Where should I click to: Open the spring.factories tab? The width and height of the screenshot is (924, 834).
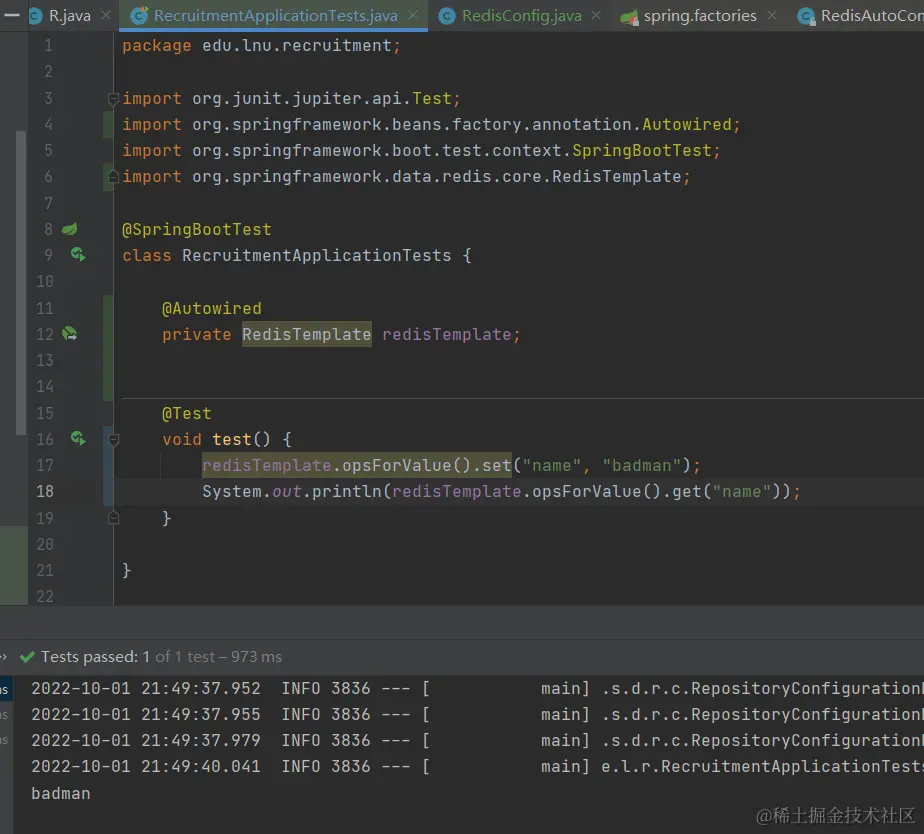click(x=699, y=16)
